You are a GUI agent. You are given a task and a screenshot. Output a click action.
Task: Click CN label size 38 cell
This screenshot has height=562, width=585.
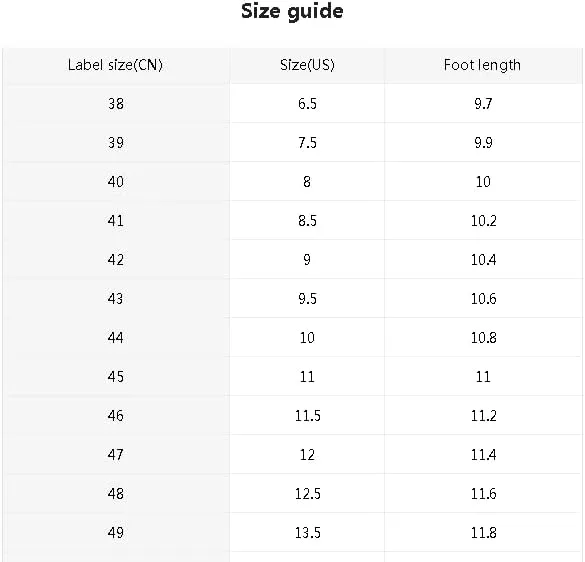[116, 104]
